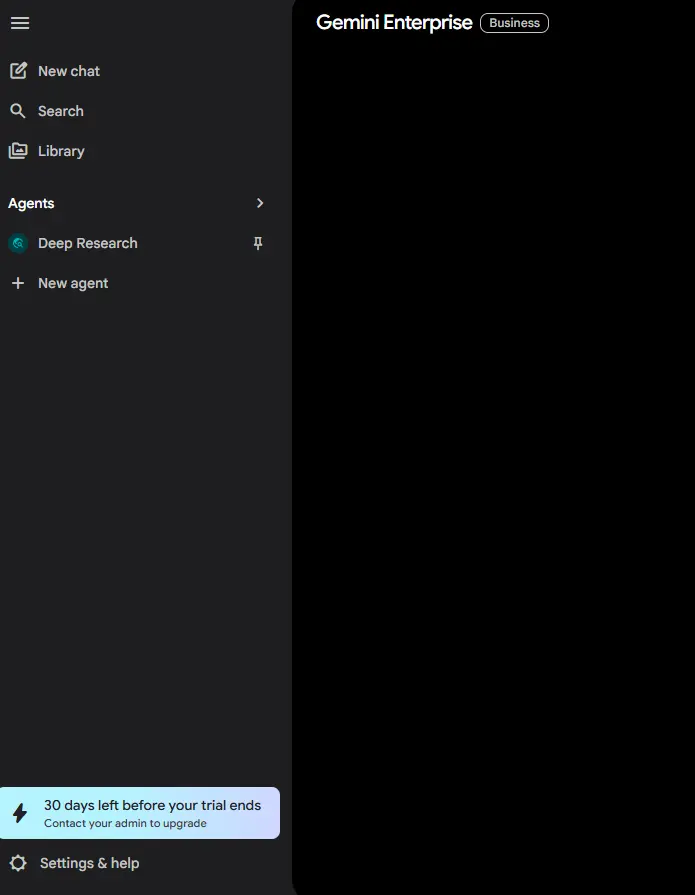
Task: Click the Settings gear icon
Action: point(18,863)
